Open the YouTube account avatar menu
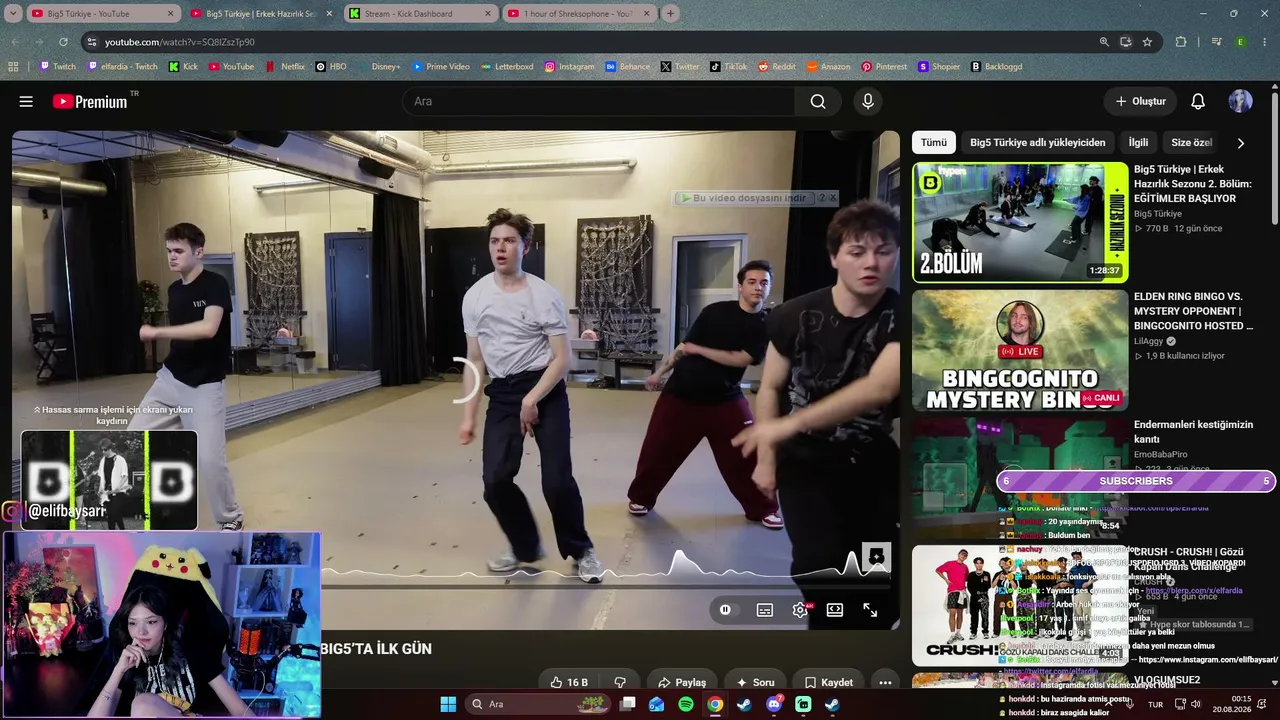The width and height of the screenshot is (1280, 720). click(1240, 101)
